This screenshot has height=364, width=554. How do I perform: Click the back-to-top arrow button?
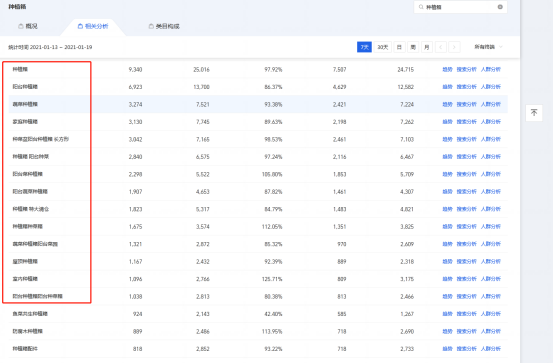[x=534, y=113]
